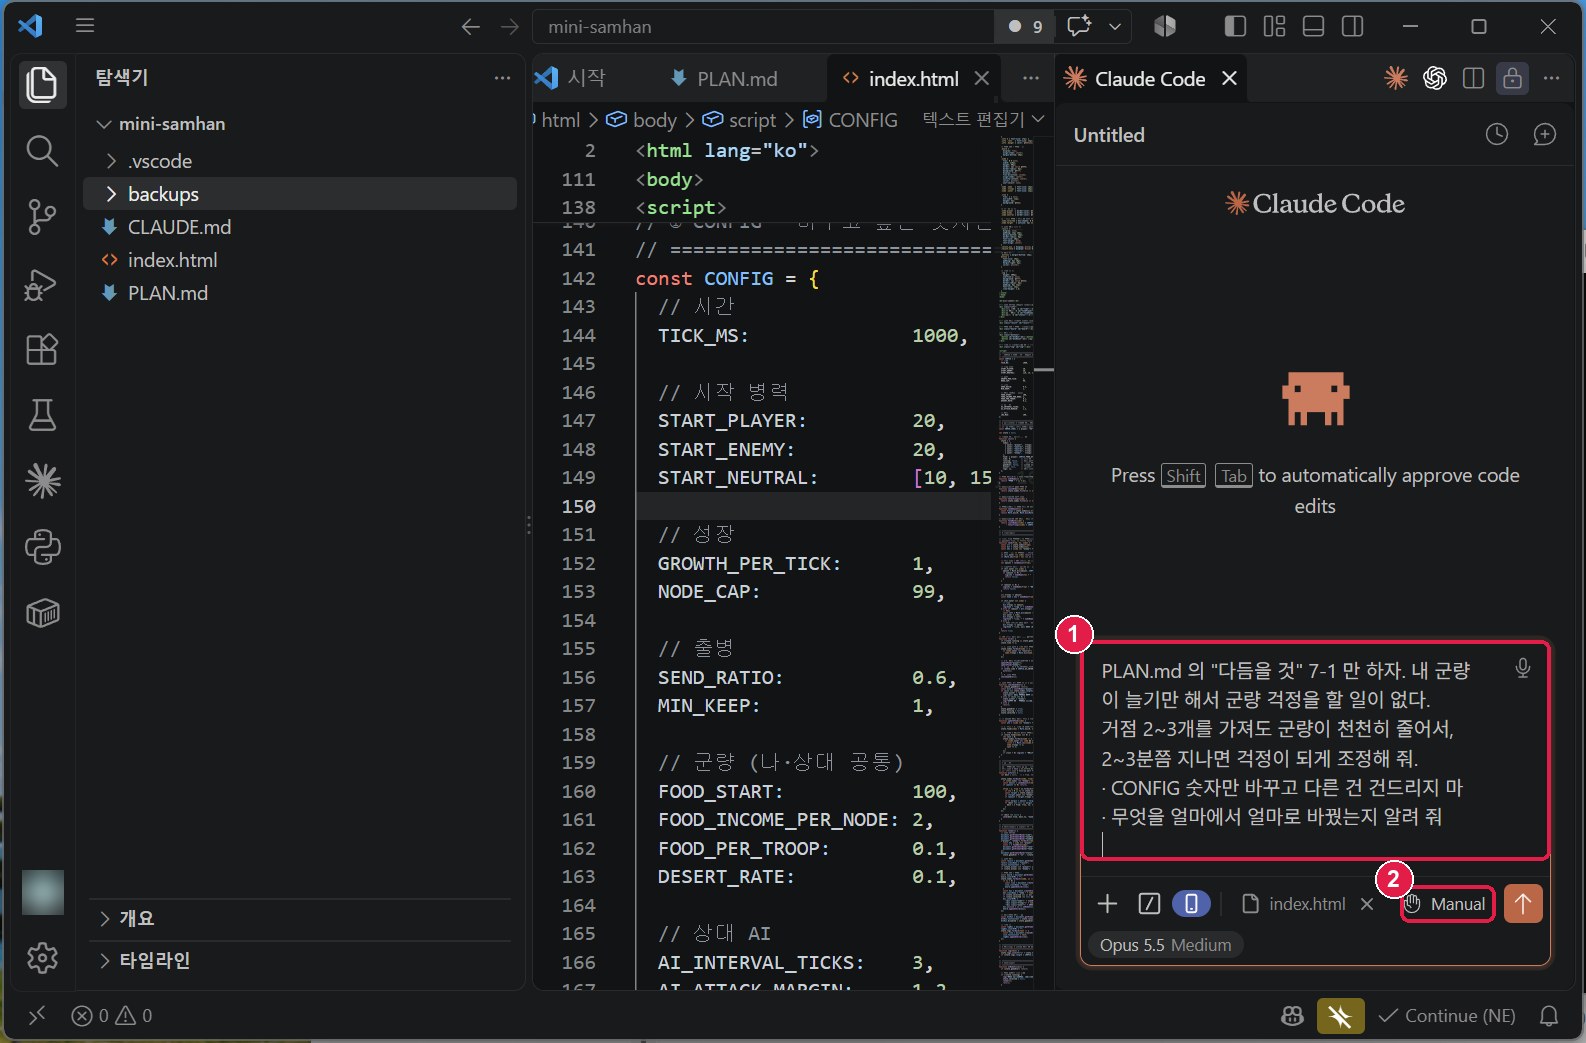Open the Search view in the activity bar

click(42, 151)
